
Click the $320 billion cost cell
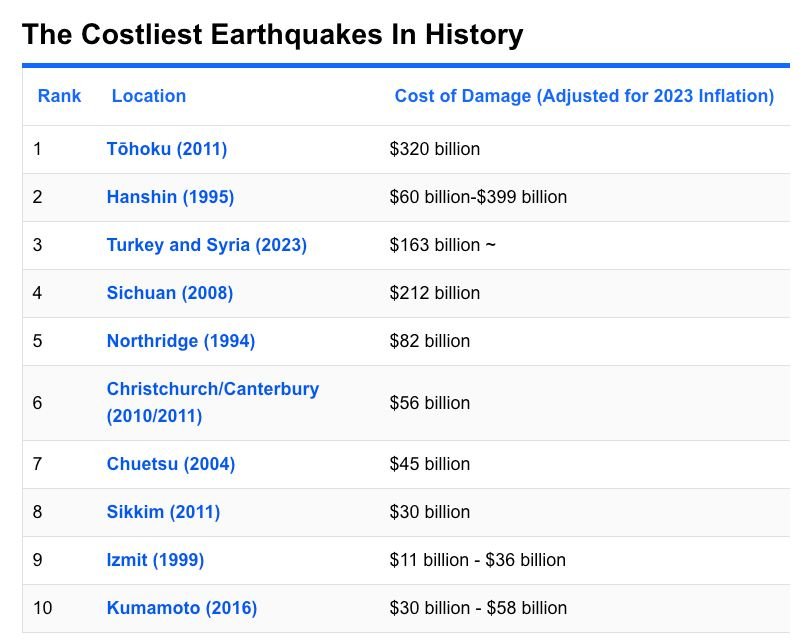pyautogui.click(x=435, y=149)
